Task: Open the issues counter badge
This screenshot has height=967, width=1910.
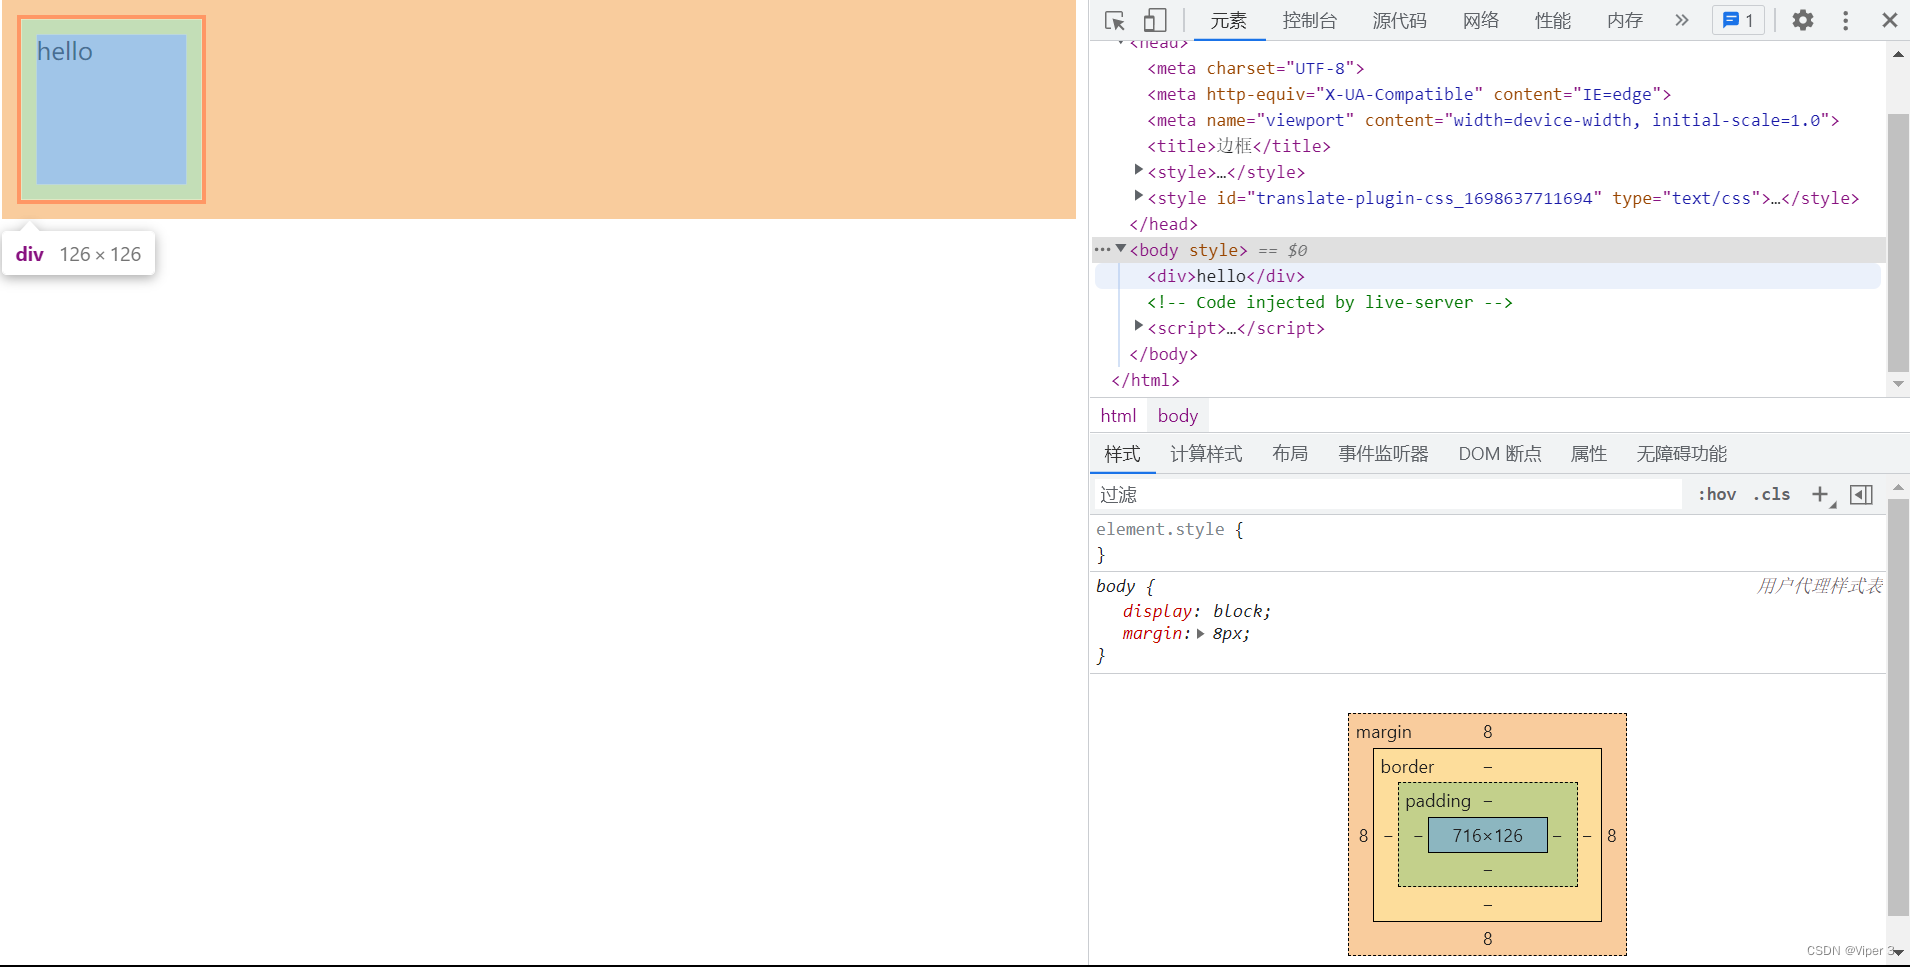Action: click(x=1738, y=20)
